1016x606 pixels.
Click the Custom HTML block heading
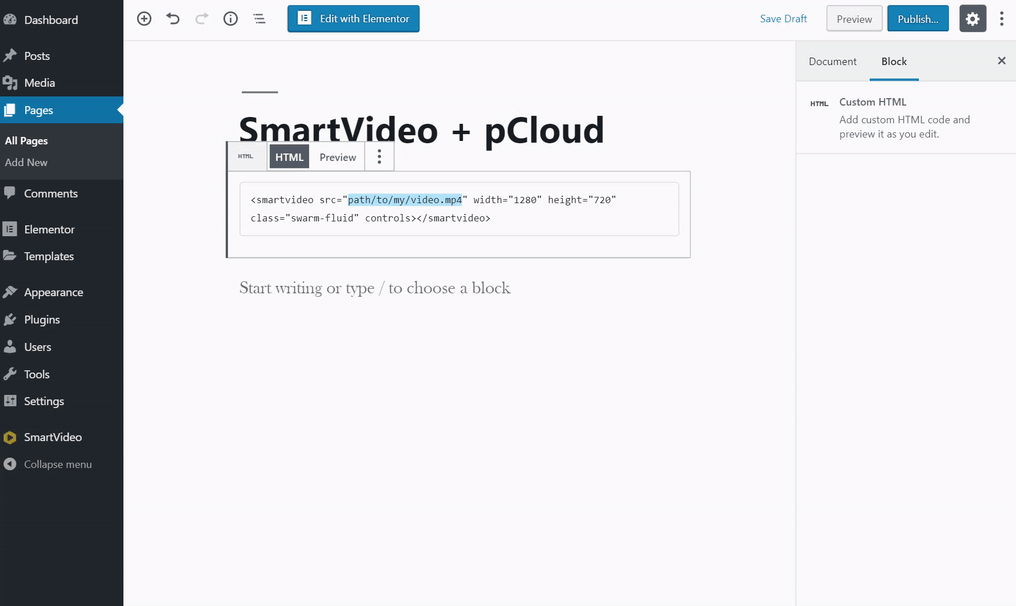pos(872,102)
